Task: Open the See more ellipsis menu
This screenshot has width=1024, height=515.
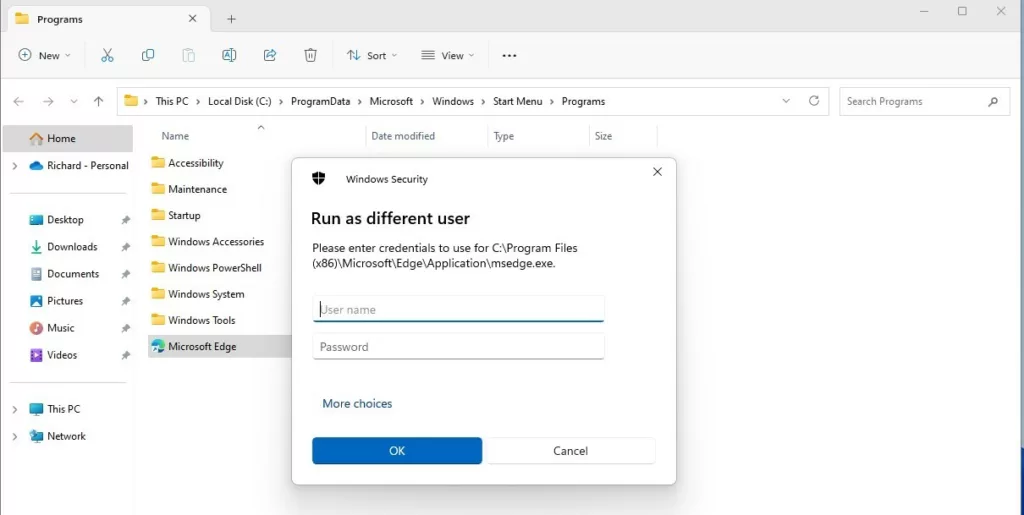Action: (x=509, y=56)
